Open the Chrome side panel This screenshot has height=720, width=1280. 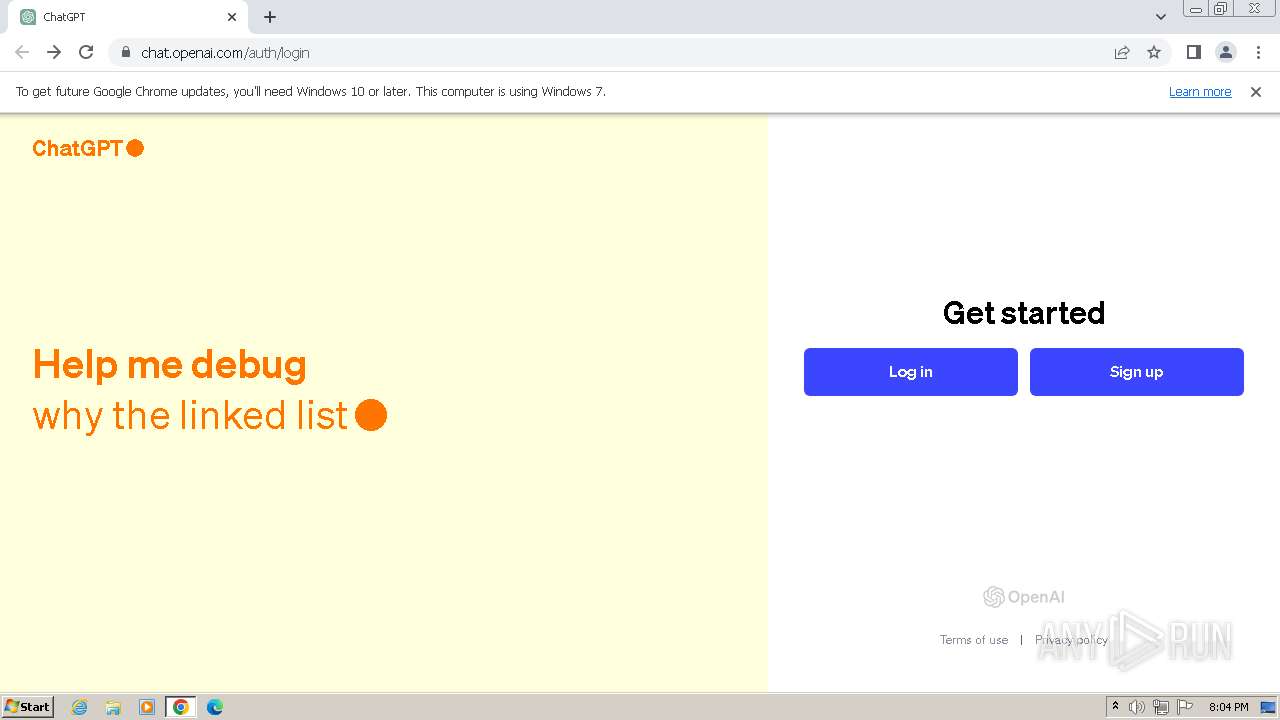pos(1193,53)
